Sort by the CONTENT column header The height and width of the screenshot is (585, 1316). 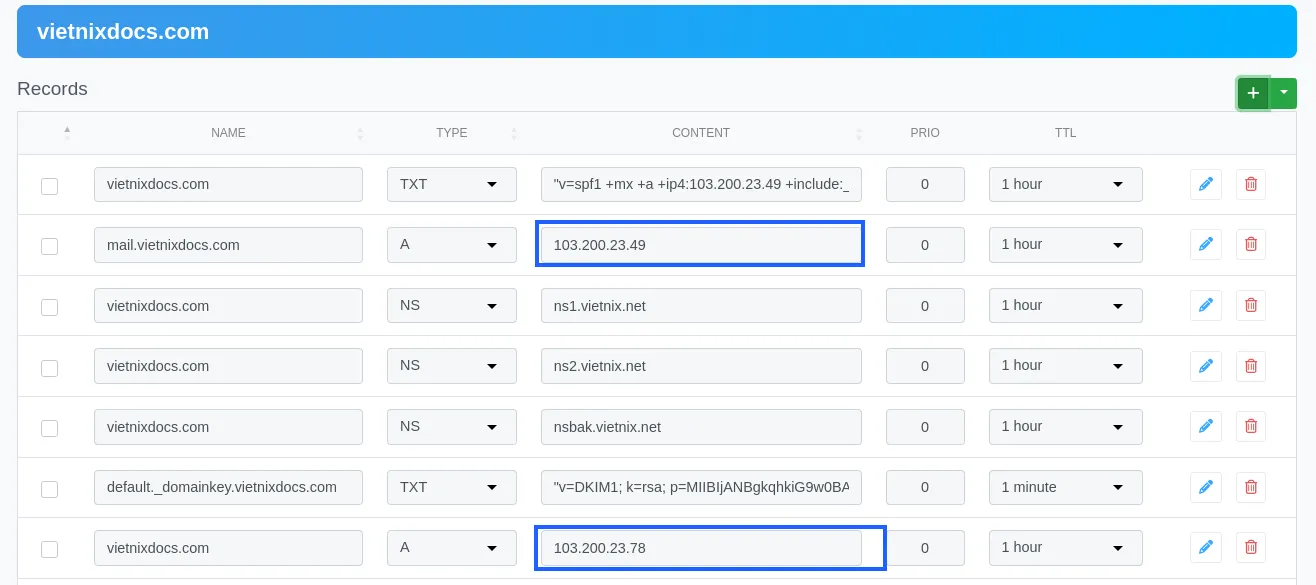point(701,133)
